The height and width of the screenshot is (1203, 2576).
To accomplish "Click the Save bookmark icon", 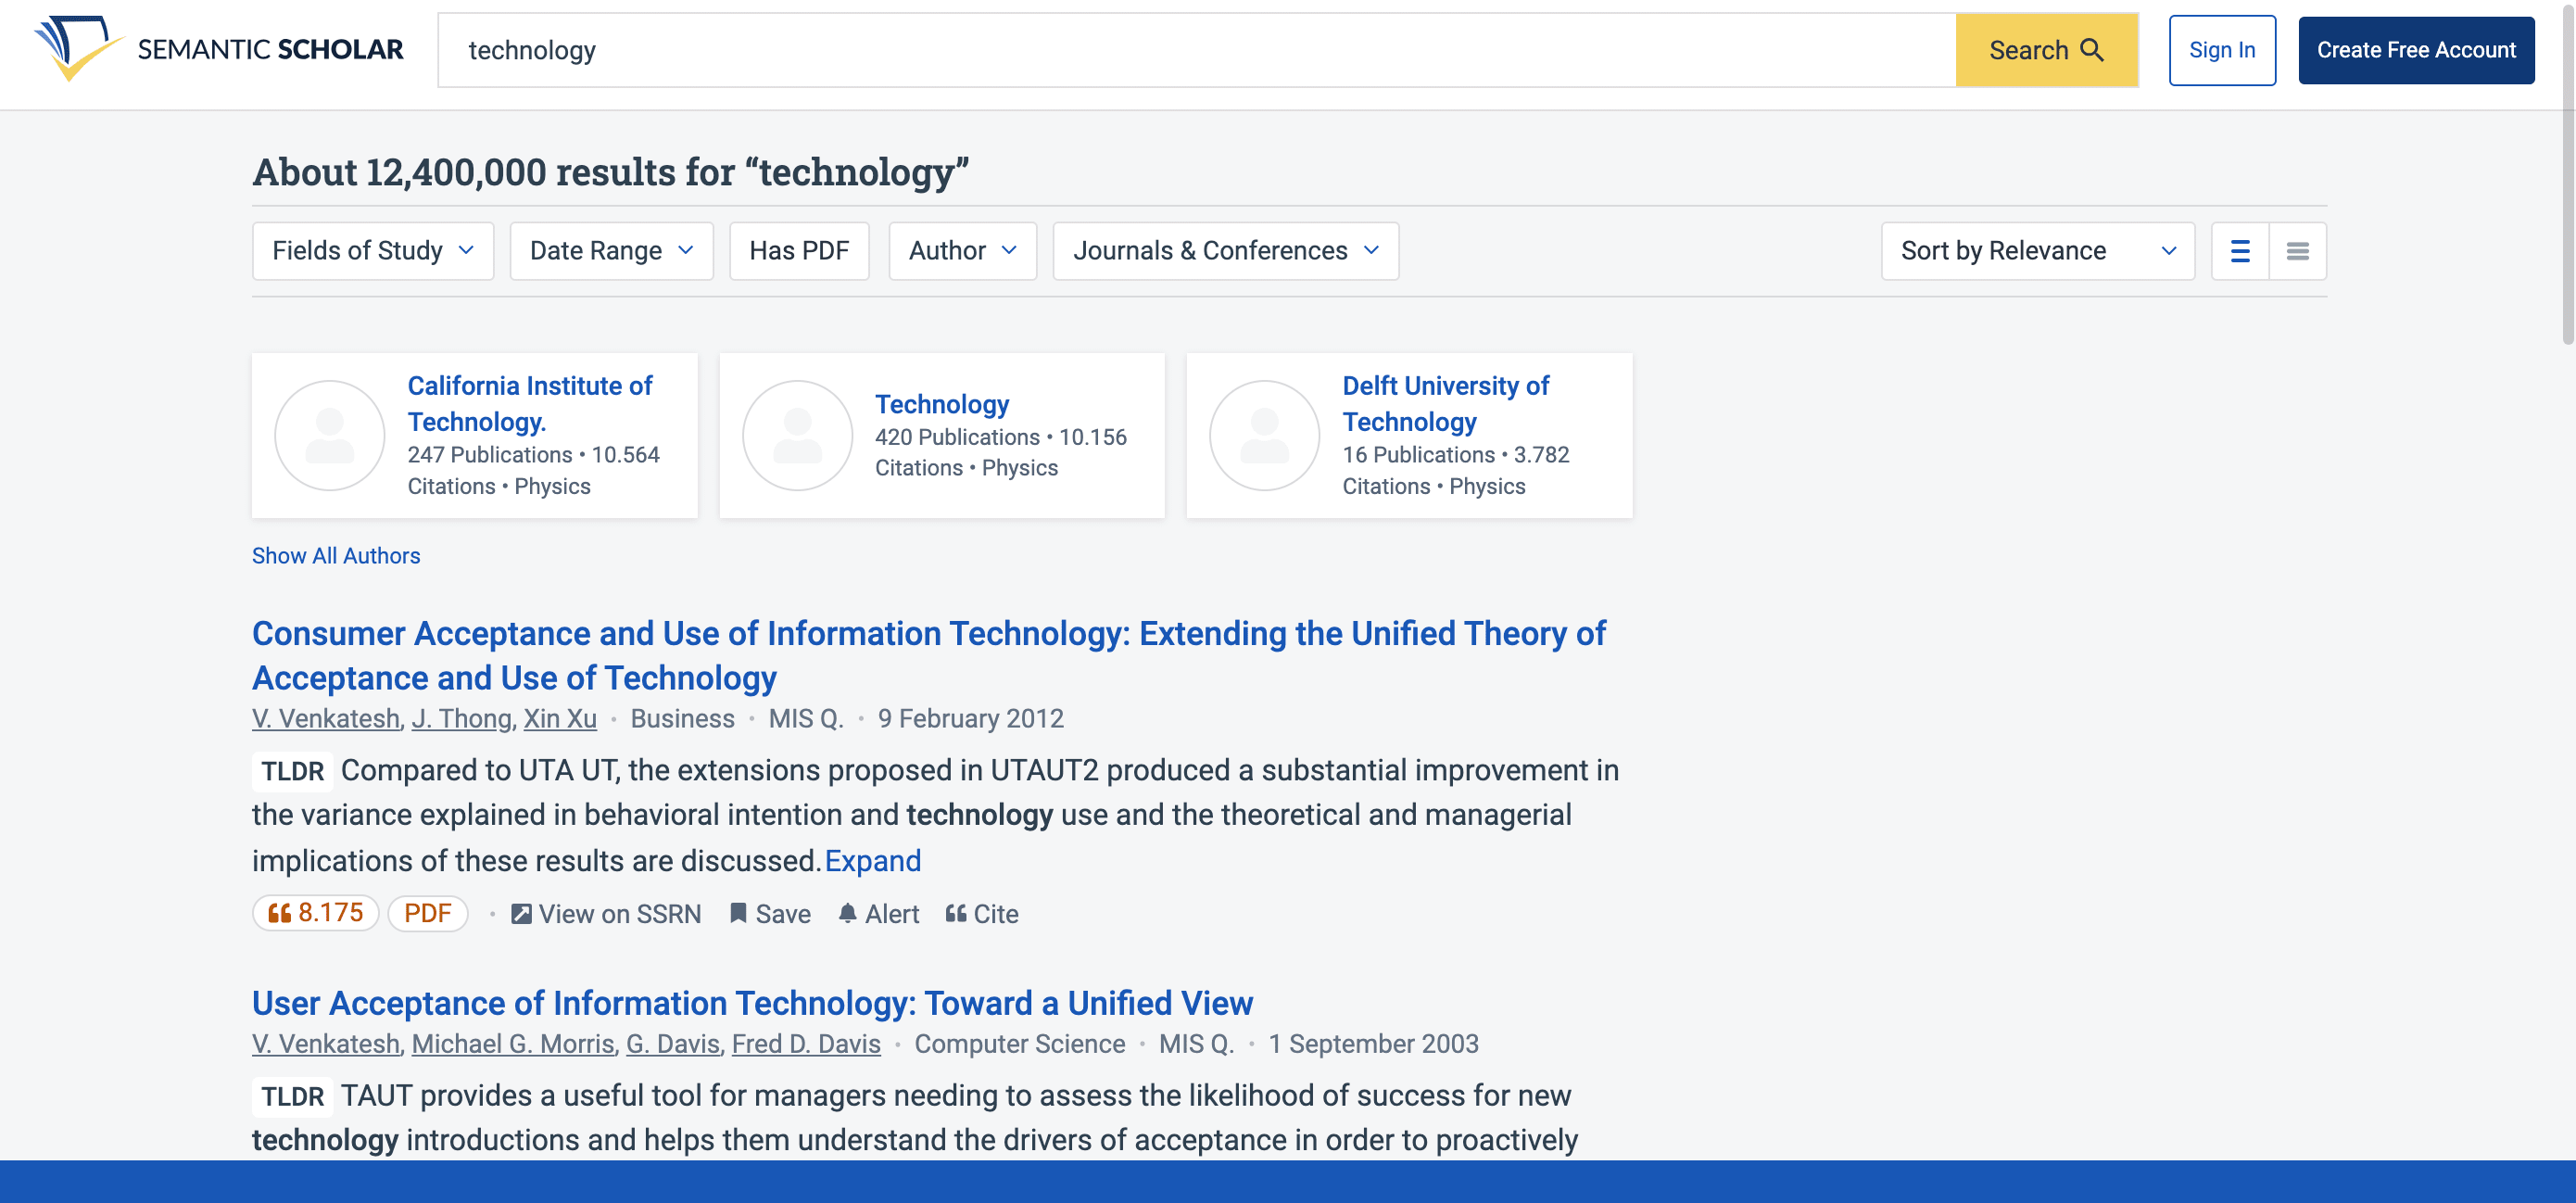I will point(738,913).
